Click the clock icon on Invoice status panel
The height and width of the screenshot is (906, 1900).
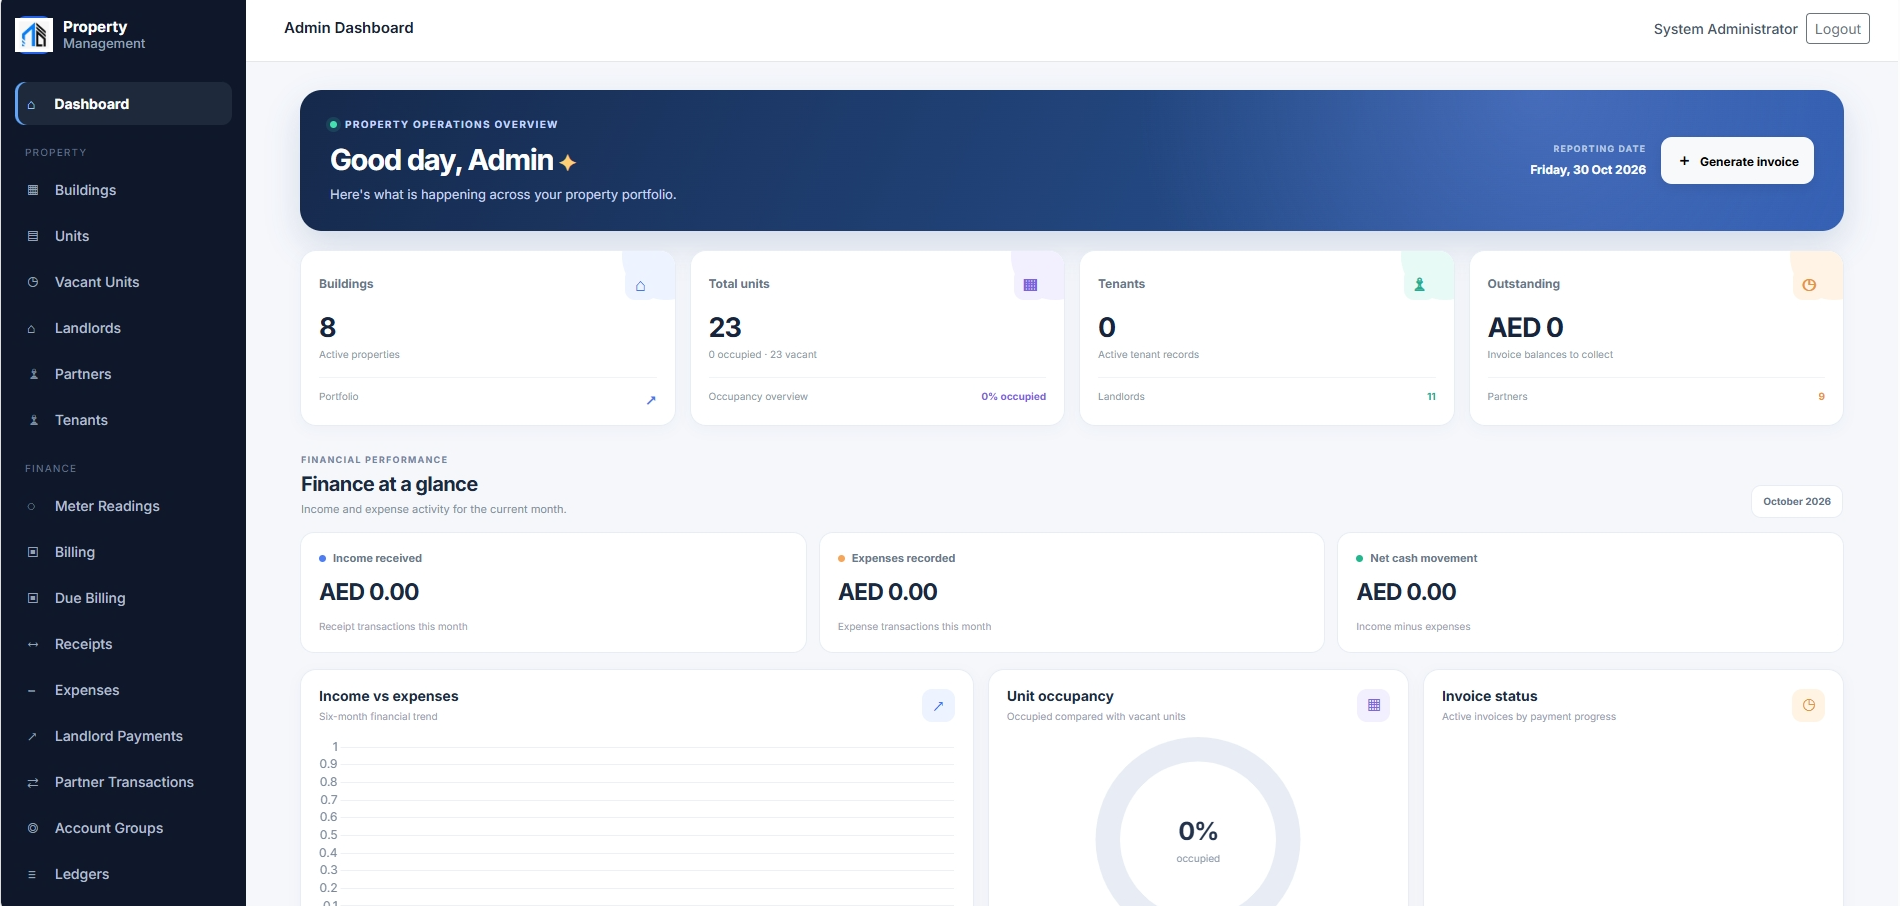pos(1809,705)
